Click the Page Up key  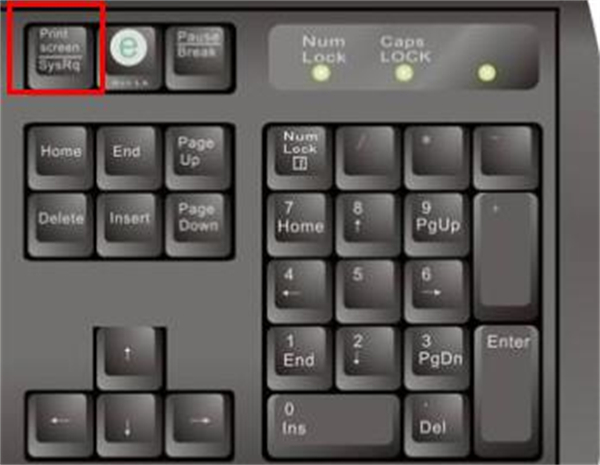click(x=199, y=157)
